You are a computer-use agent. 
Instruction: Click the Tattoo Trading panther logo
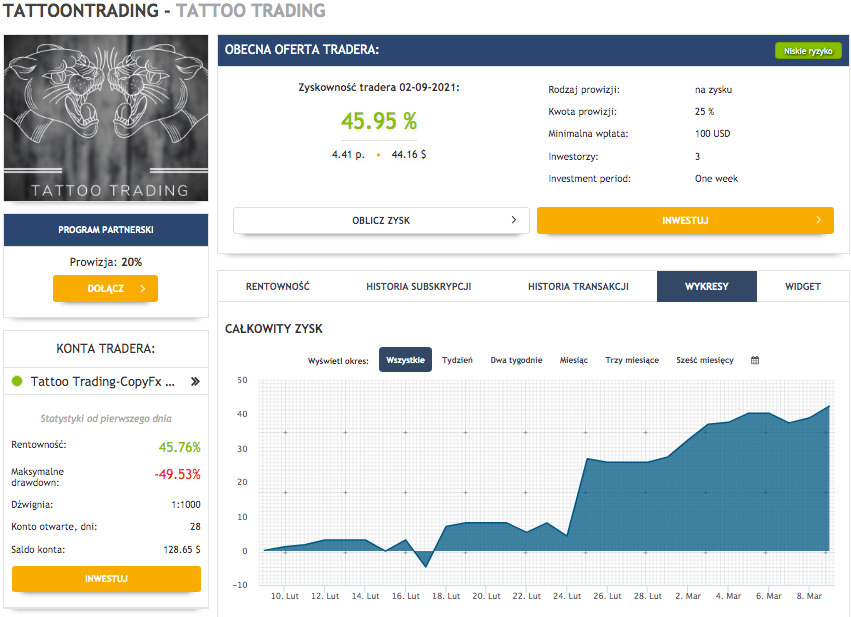pos(106,118)
